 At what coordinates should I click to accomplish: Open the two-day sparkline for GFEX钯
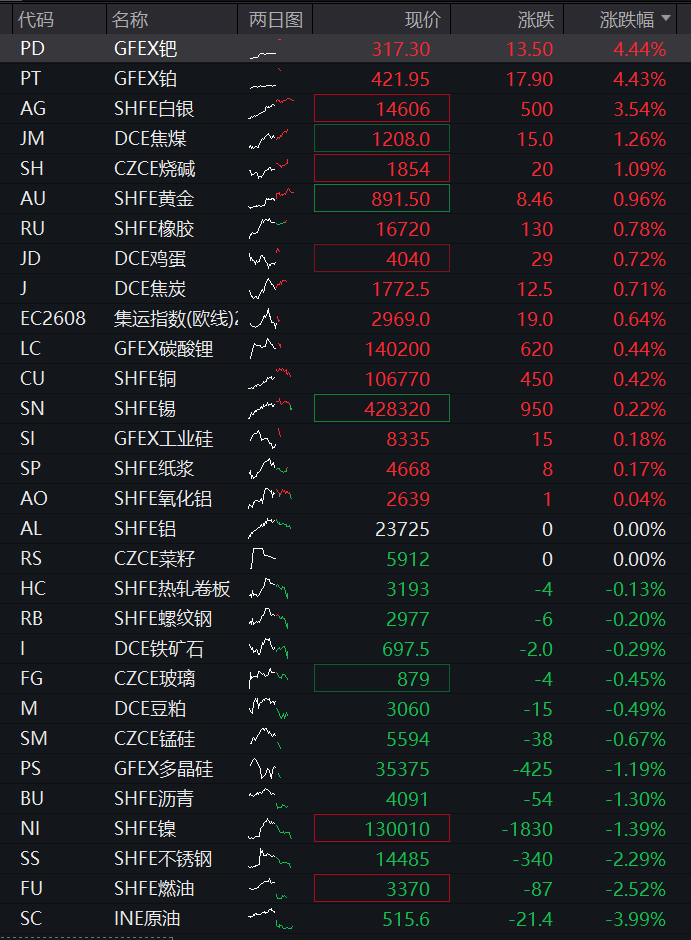266,49
